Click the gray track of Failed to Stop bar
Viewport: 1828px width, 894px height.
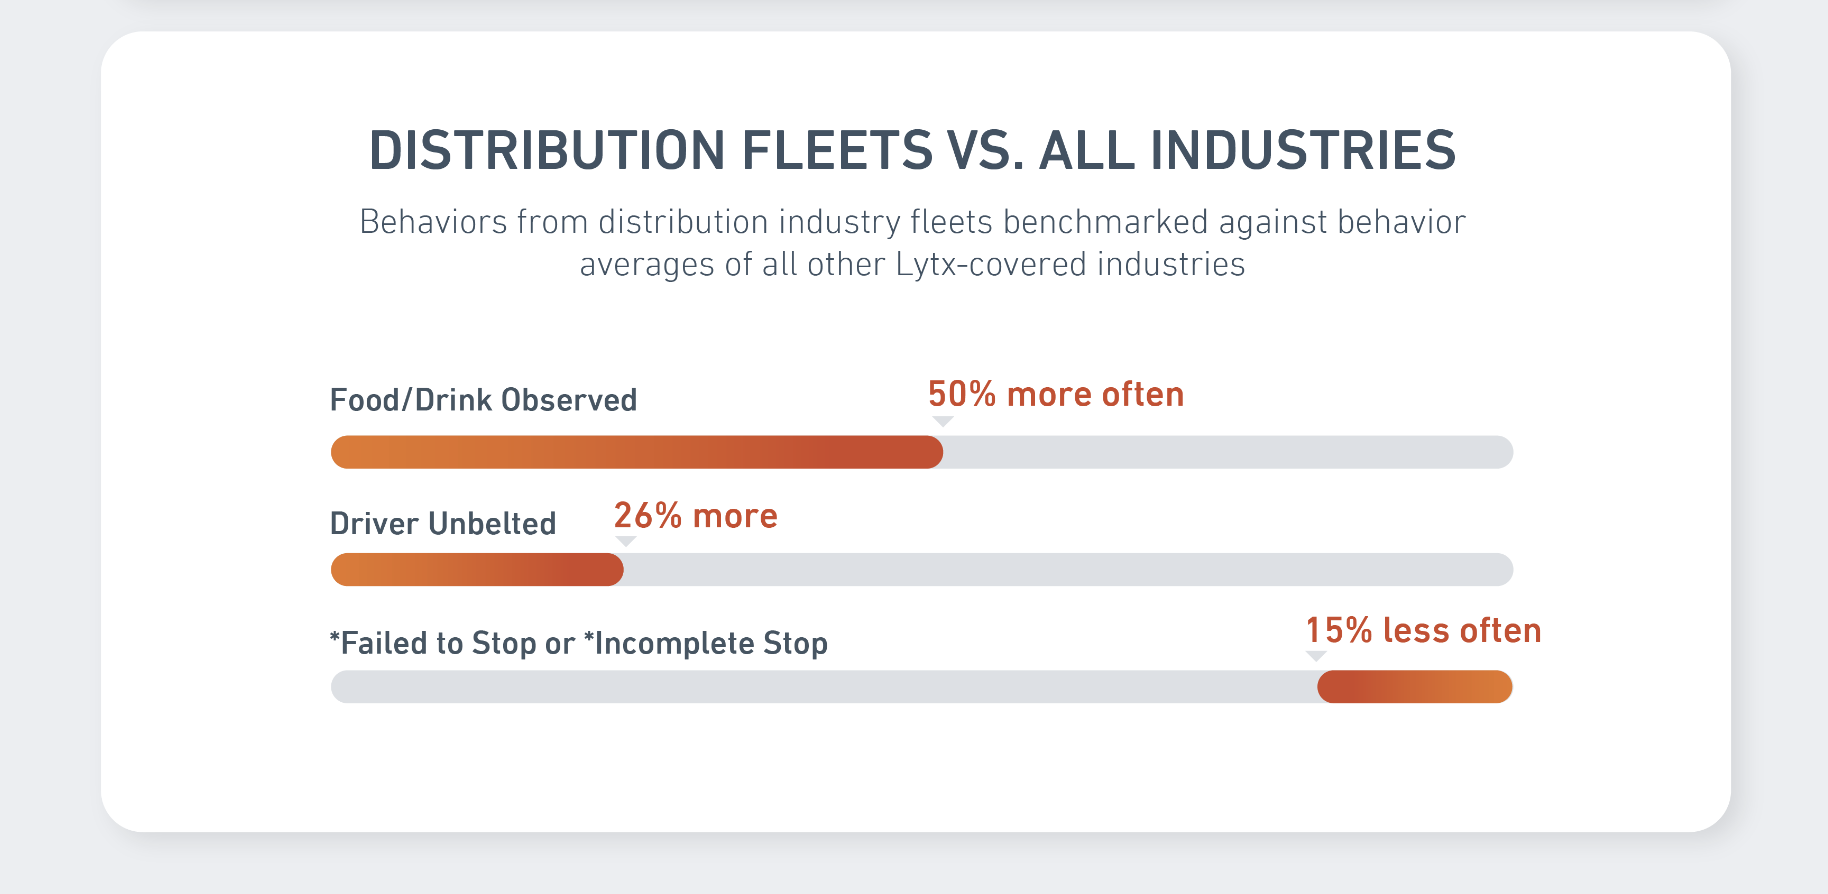click(x=823, y=687)
